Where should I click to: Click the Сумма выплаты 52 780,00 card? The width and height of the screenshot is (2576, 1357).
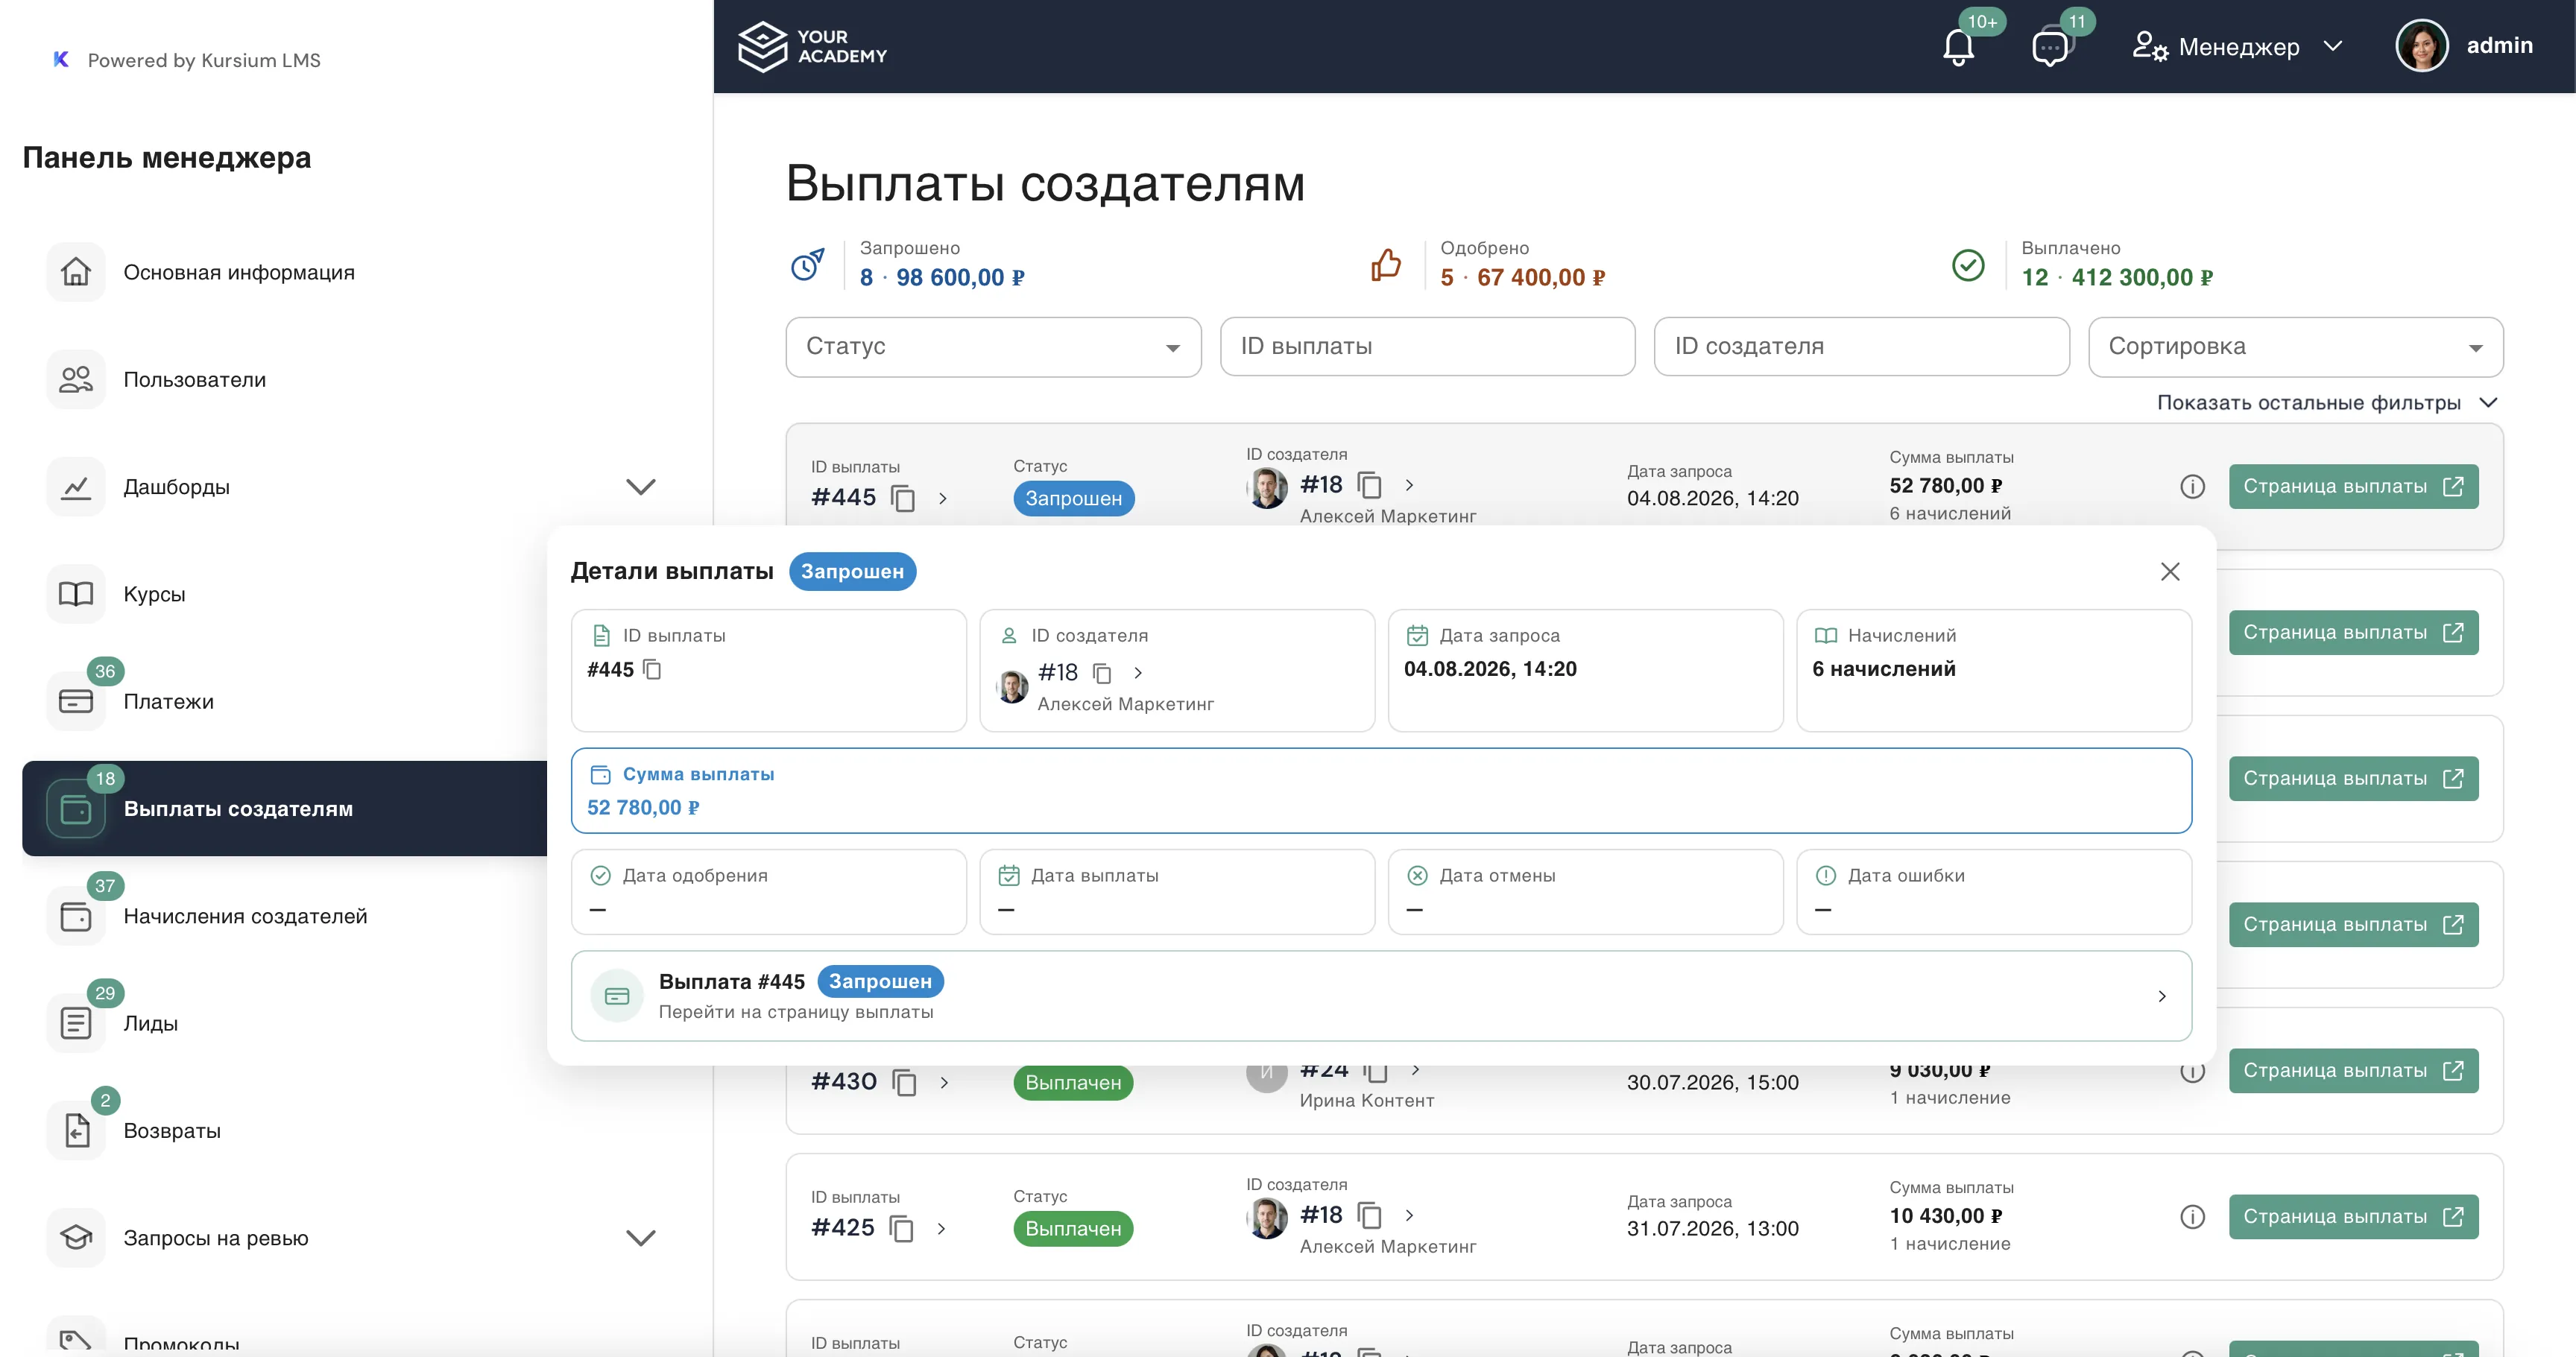click(1381, 790)
